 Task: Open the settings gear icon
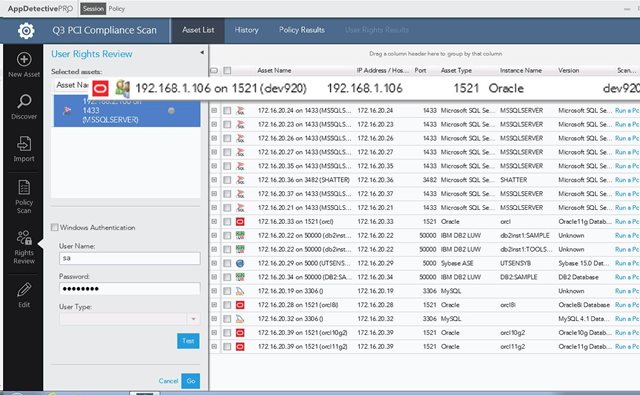point(26,31)
